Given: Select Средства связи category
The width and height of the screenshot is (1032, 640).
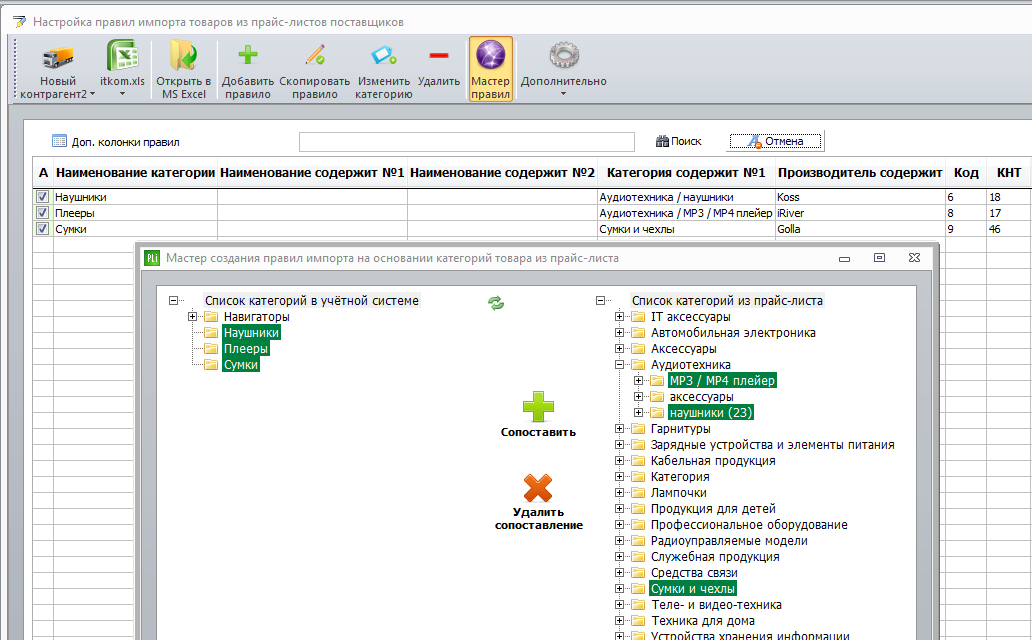Looking at the screenshot, I should (694, 573).
